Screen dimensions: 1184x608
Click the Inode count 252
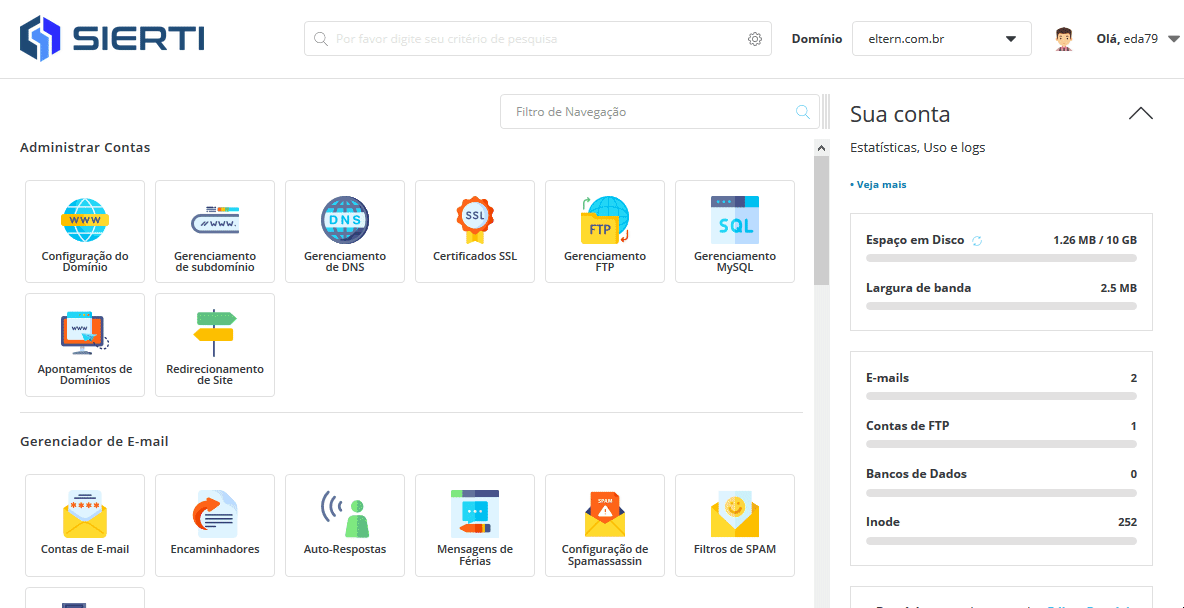tap(1127, 522)
